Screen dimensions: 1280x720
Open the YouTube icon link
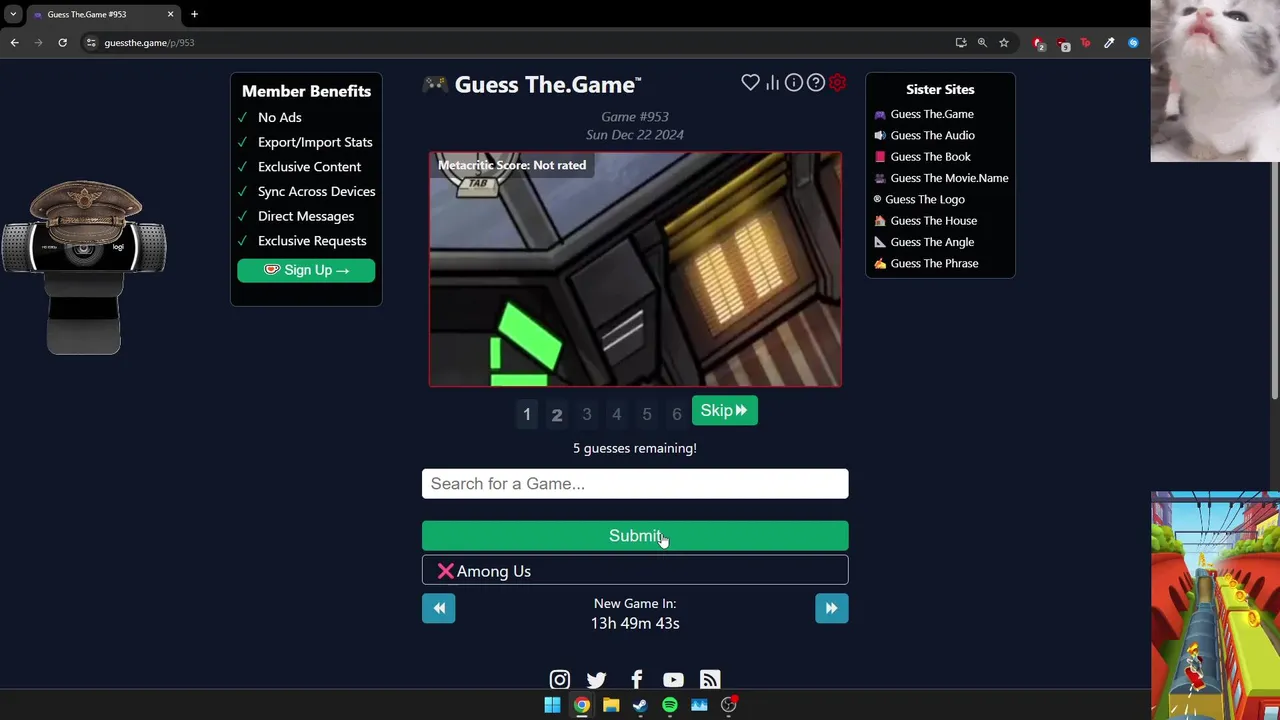[x=673, y=680]
